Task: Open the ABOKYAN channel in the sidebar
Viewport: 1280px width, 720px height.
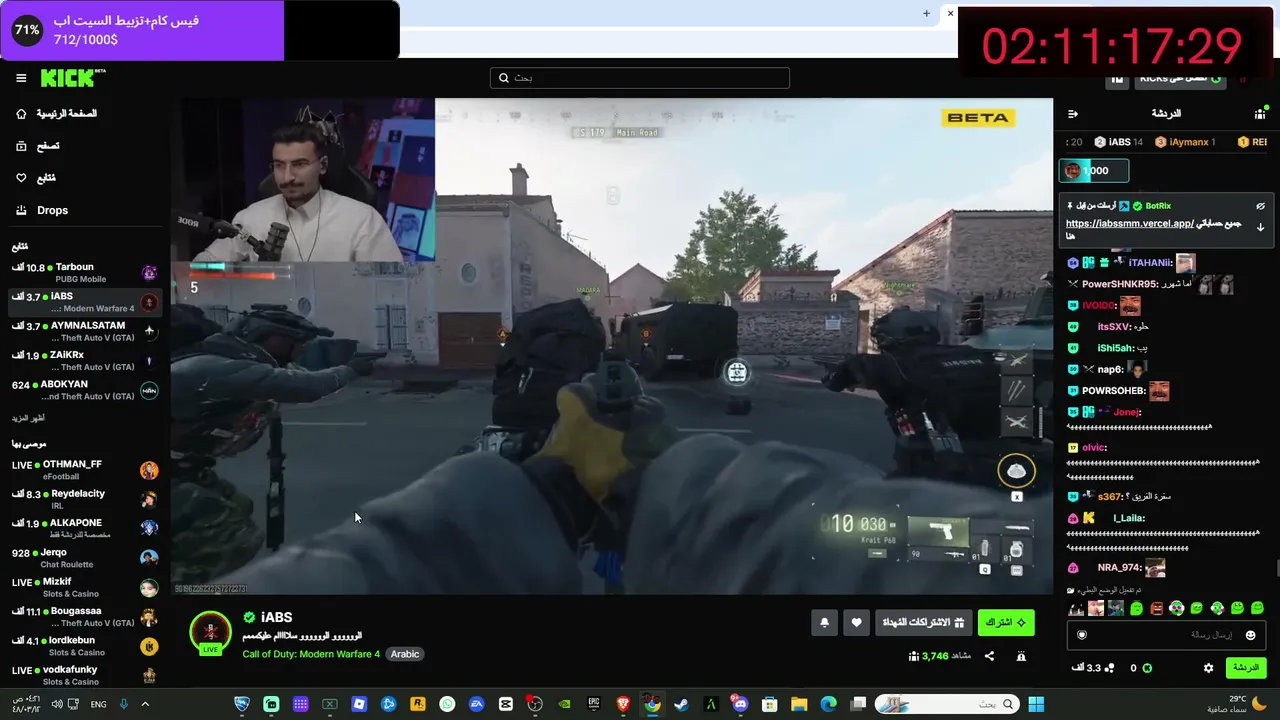Action: point(85,390)
